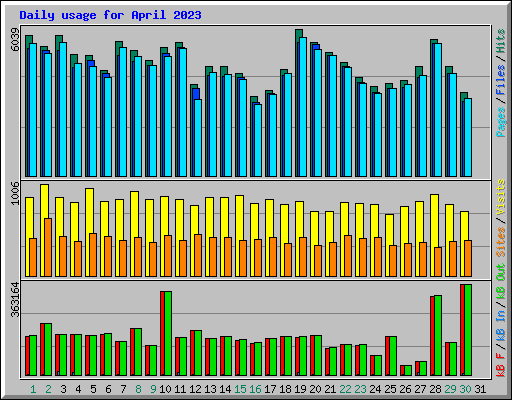Click the small green KB bar for day 26

click(x=408, y=370)
